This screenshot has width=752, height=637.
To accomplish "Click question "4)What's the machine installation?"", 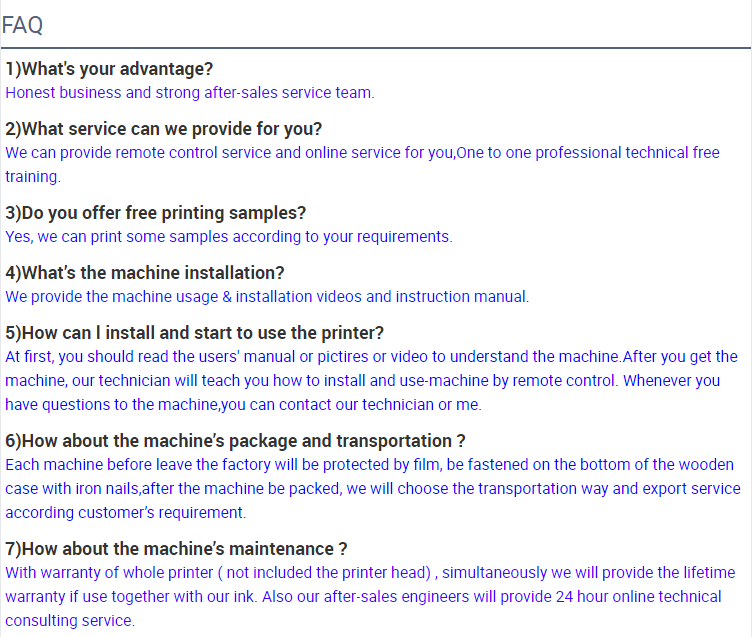I will click(145, 273).
